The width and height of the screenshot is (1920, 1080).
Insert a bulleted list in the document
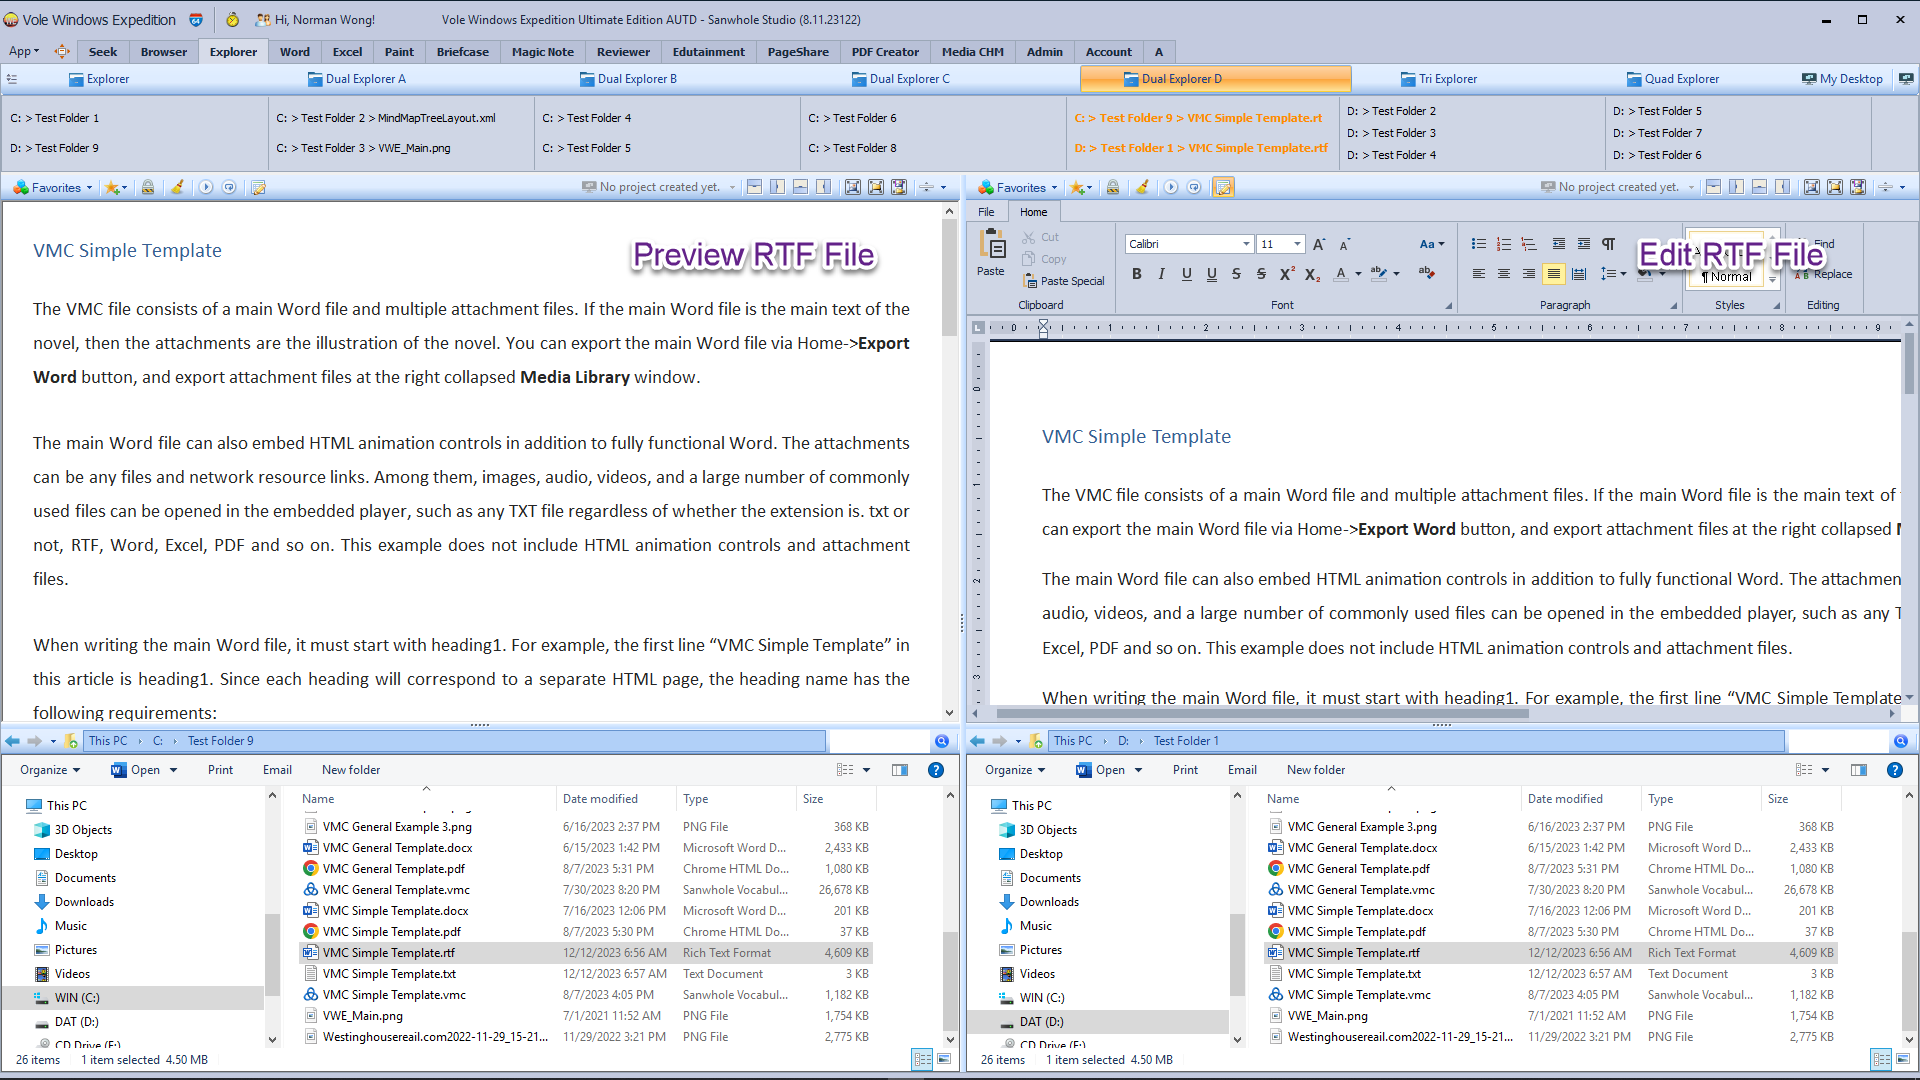[x=1478, y=244]
